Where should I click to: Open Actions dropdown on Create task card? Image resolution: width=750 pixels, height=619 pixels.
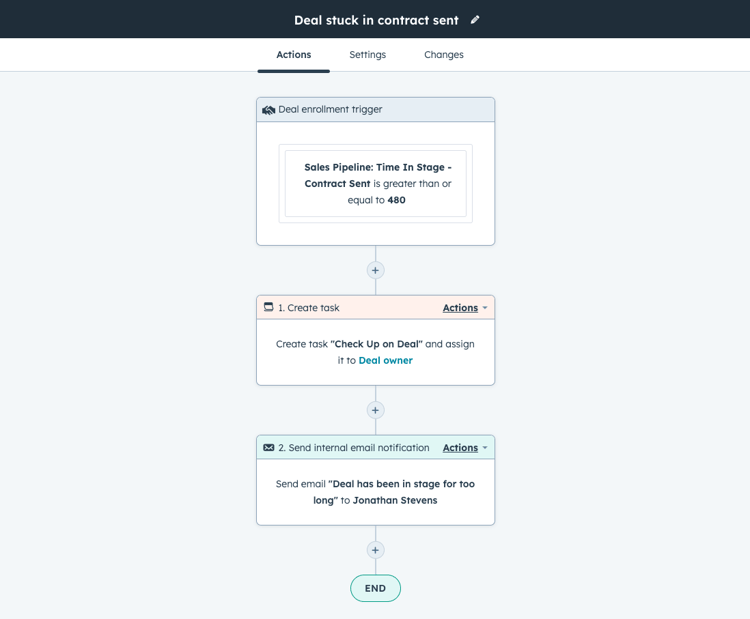460,308
